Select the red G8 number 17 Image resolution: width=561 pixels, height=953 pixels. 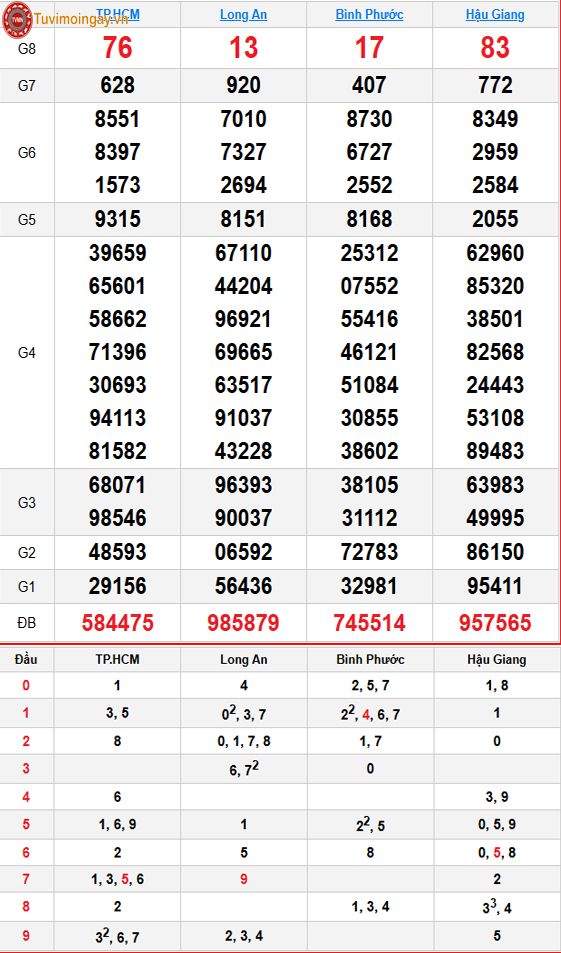(x=369, y=47)
